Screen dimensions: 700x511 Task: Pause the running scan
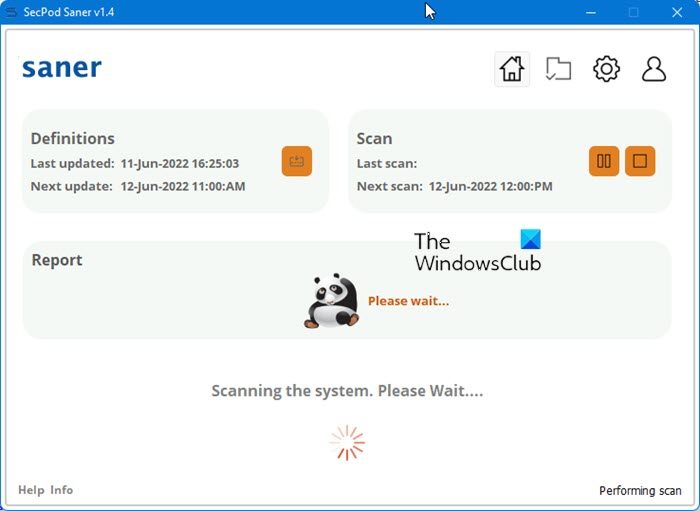[x=604, y=161]
